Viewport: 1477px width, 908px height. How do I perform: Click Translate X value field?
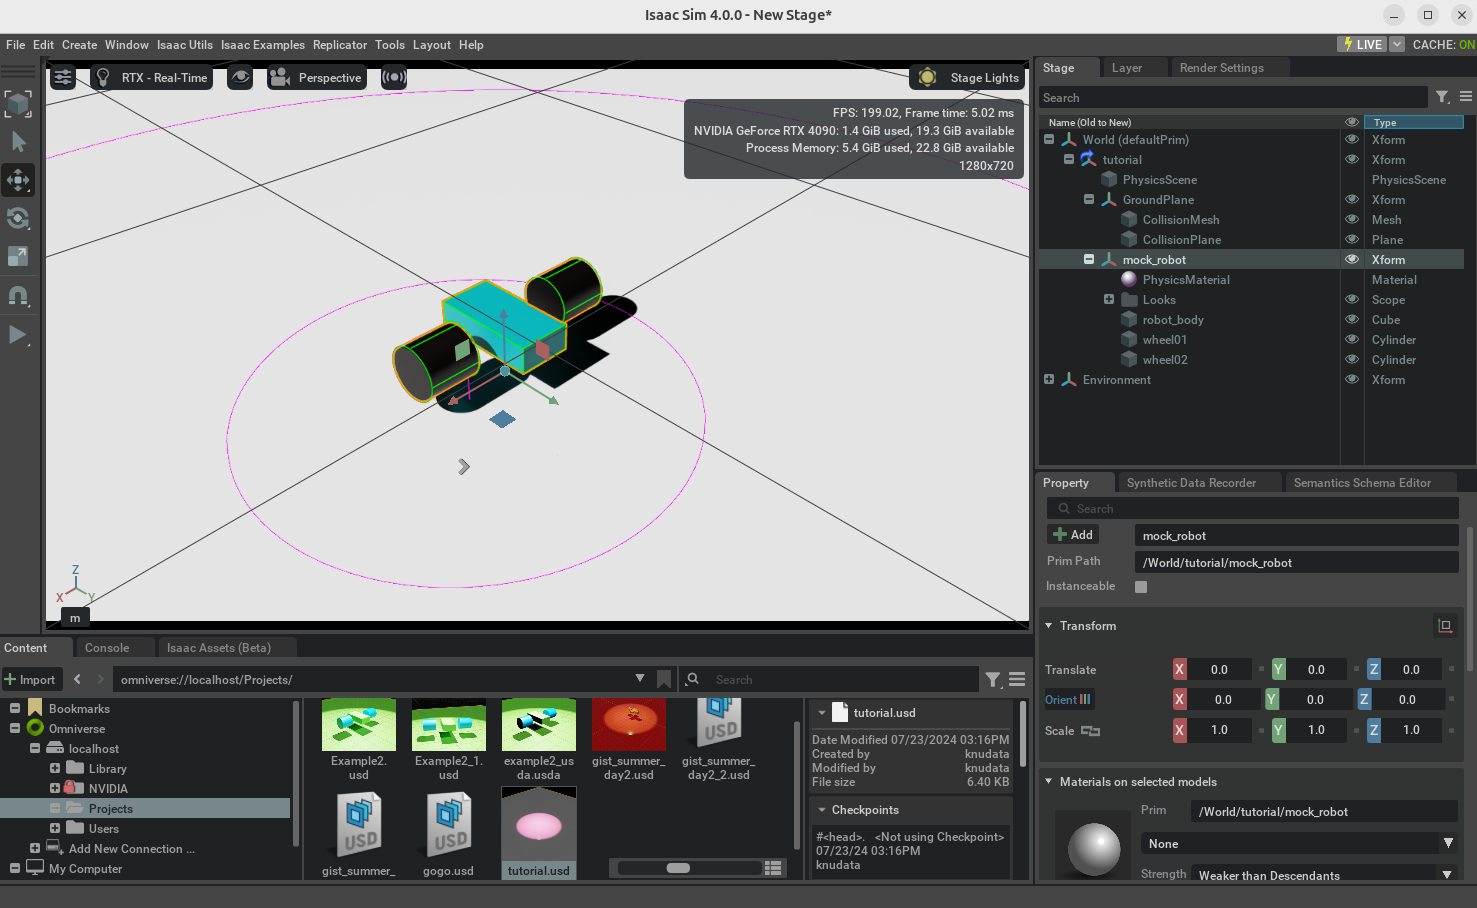[x=1219, y=670]
